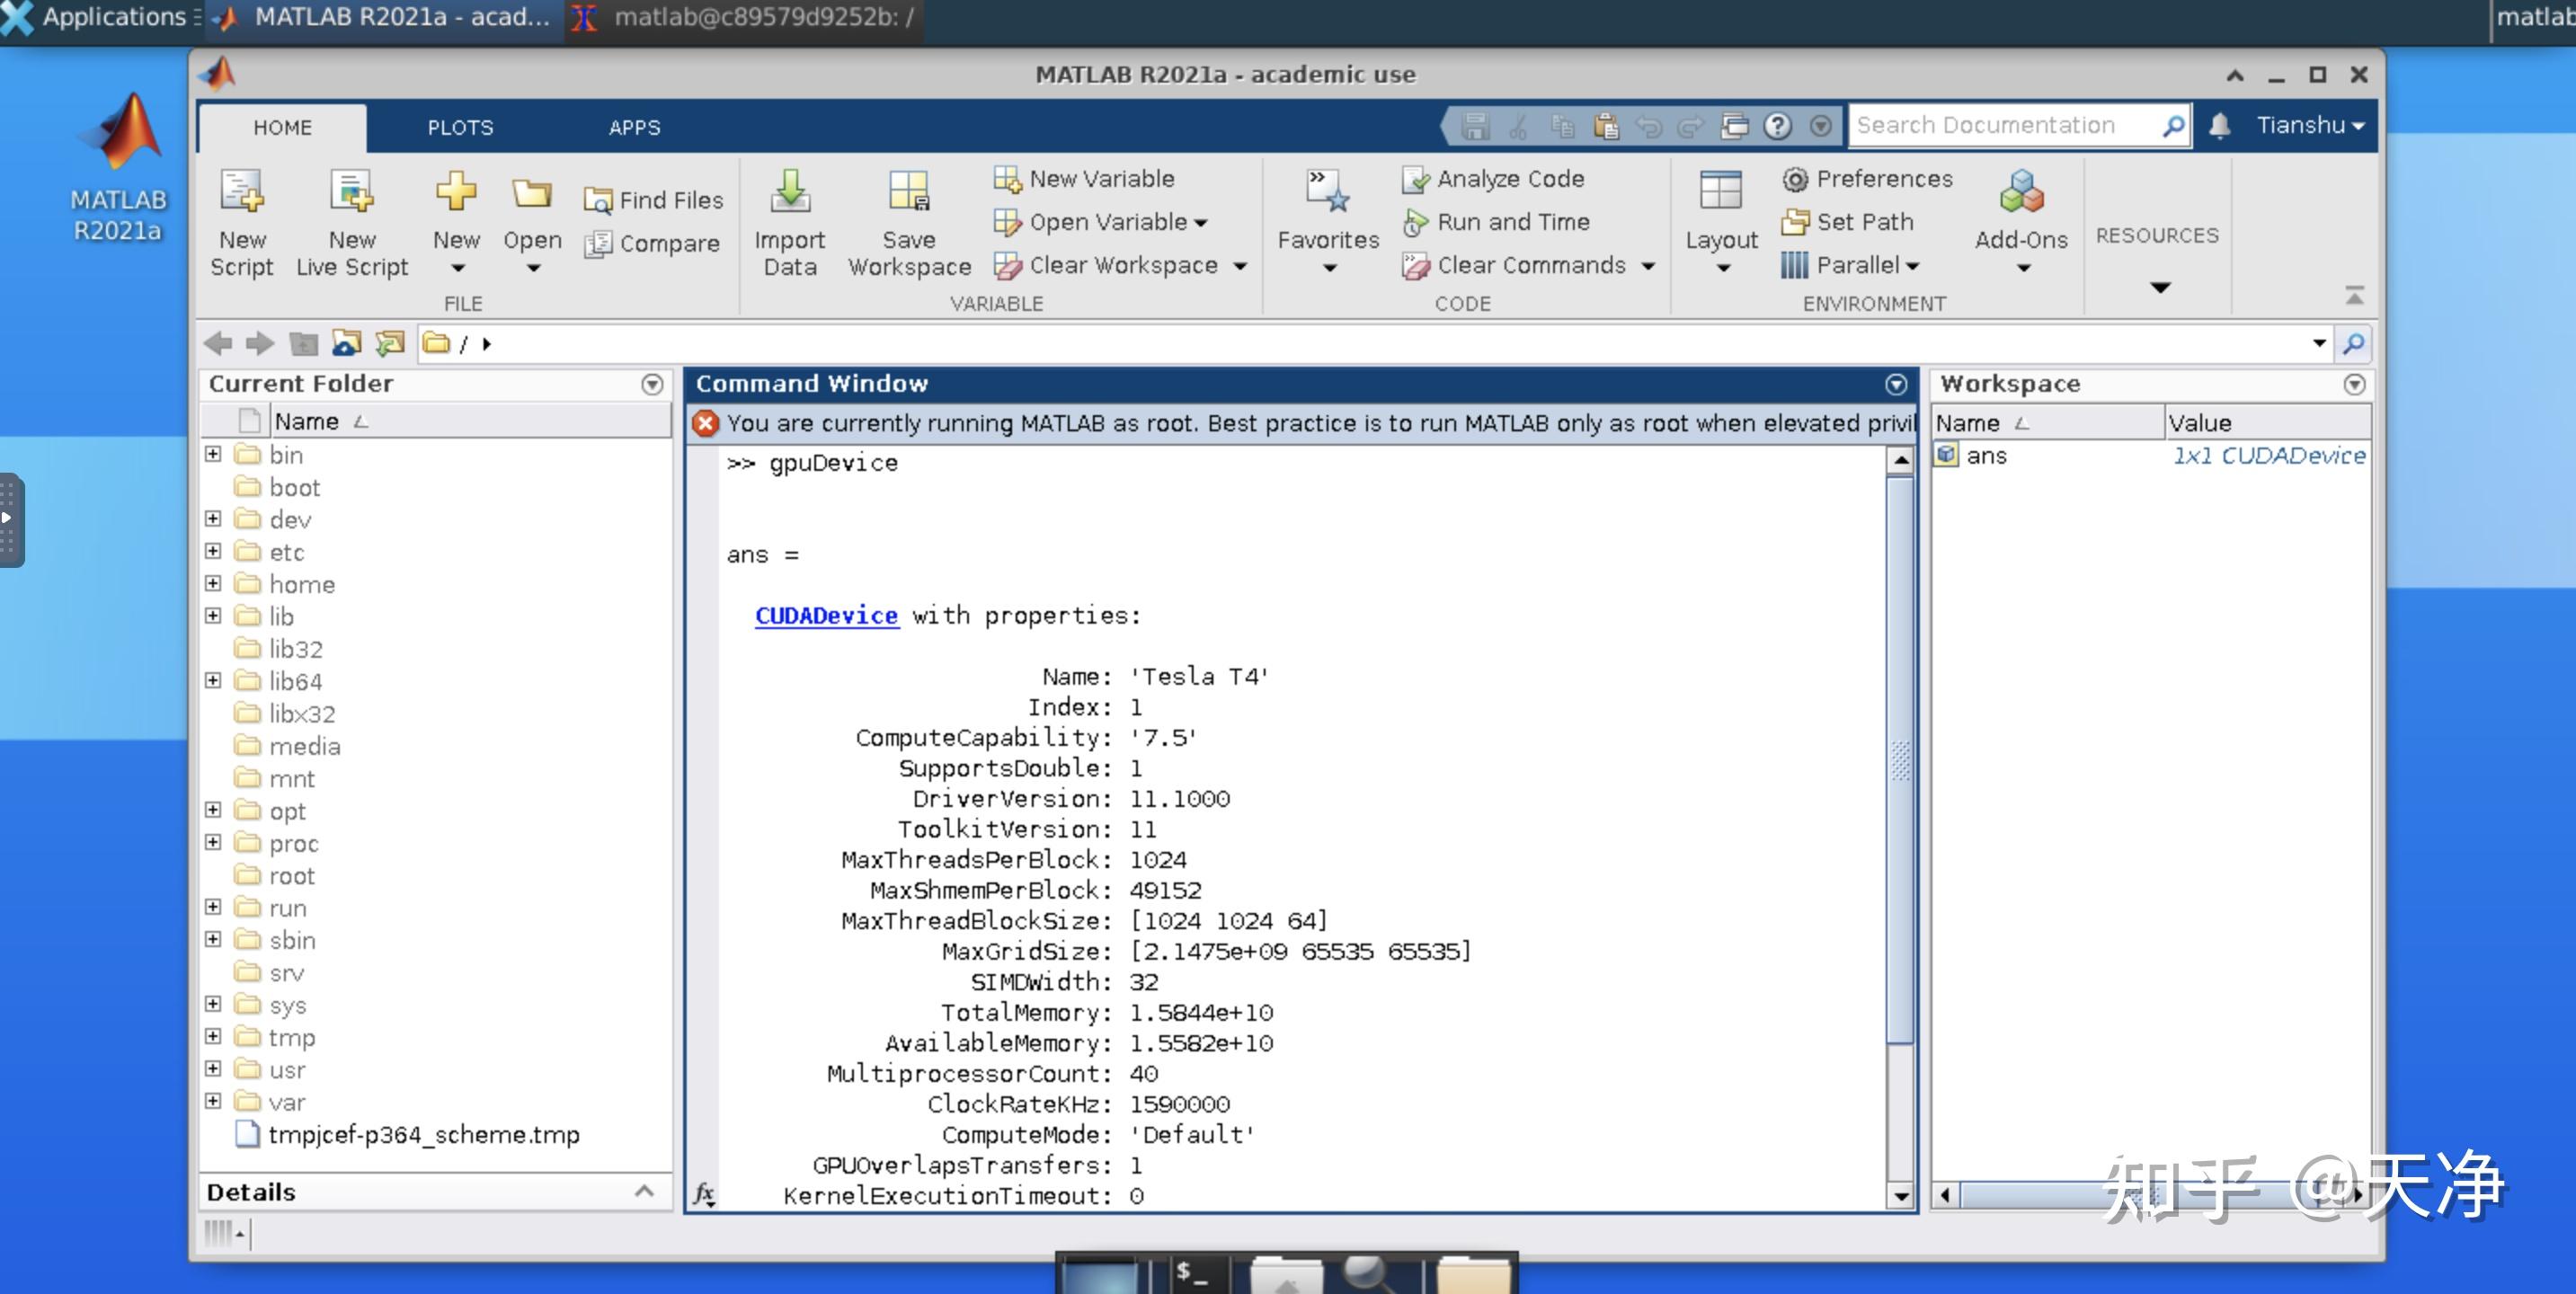The image size is (2576, 1294).
Task: Open MATLAB Preferences
Action: [1869, 178]
